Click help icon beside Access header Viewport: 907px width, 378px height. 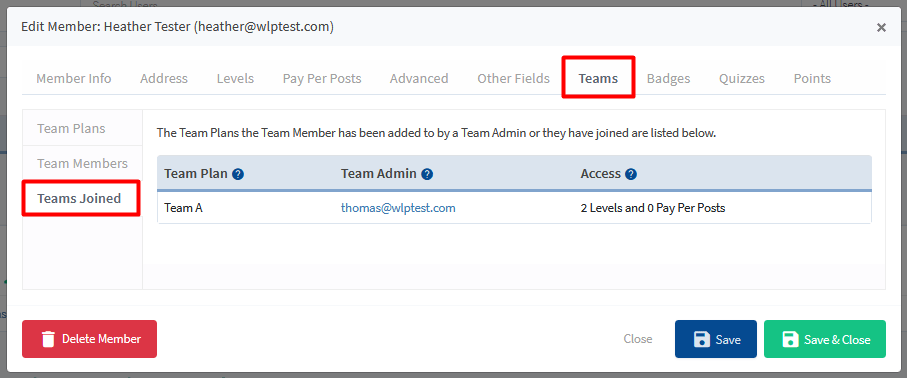(x=631, y=174)
